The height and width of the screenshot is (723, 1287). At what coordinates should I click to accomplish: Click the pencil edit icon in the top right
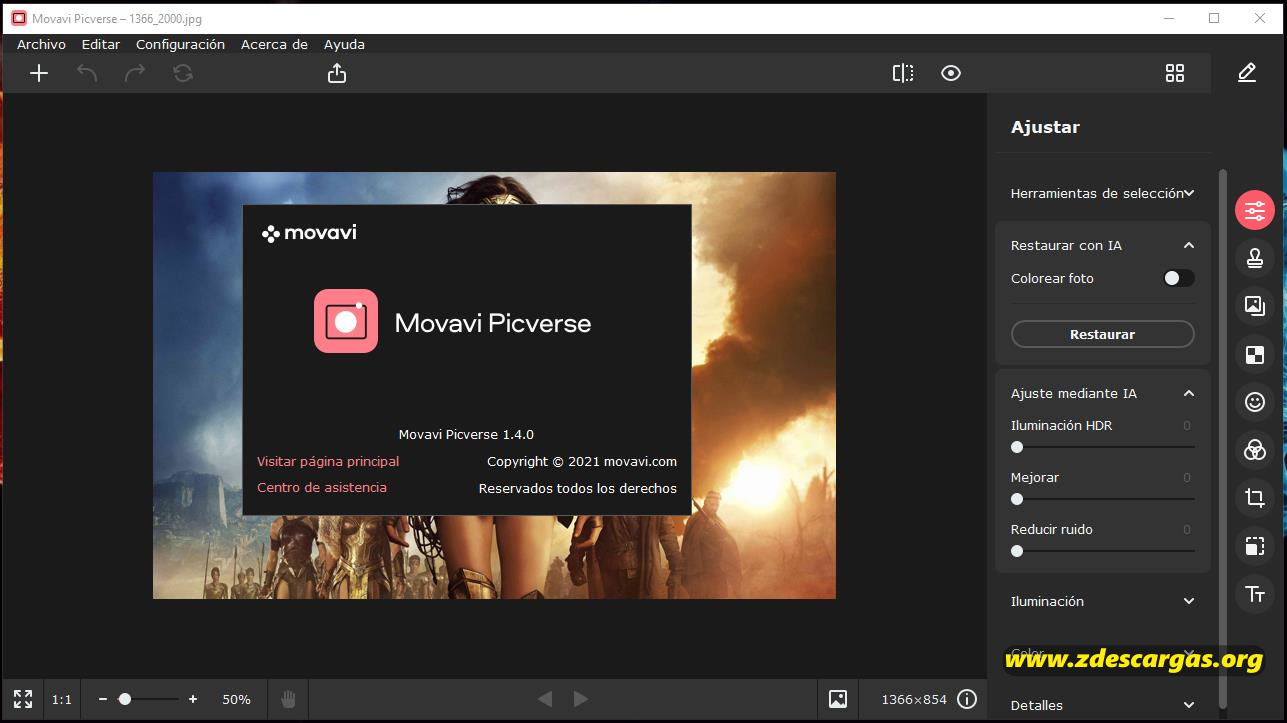1247,73
